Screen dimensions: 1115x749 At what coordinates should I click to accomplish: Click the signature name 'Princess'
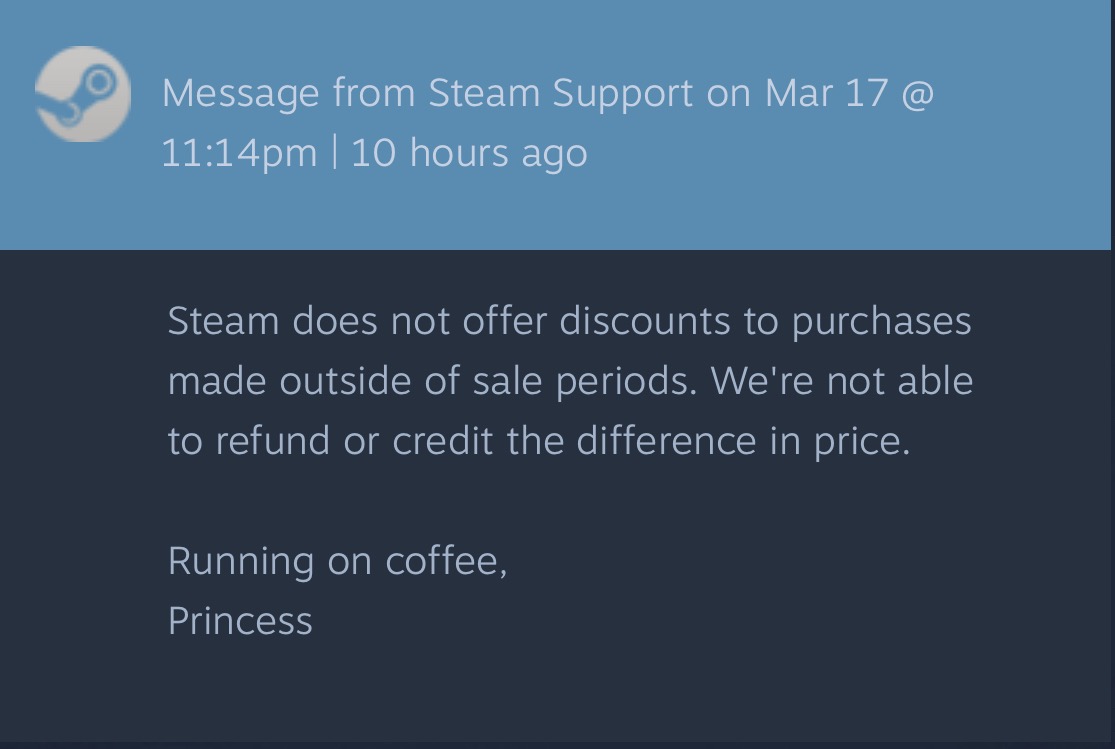[x=240, y=620]
